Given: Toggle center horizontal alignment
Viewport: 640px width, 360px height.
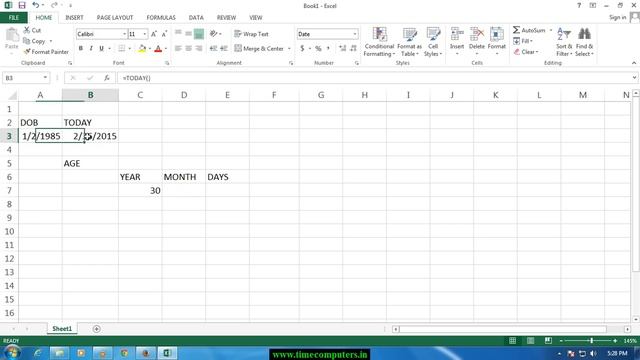Looking at the screenshot, I should (188, 48).
